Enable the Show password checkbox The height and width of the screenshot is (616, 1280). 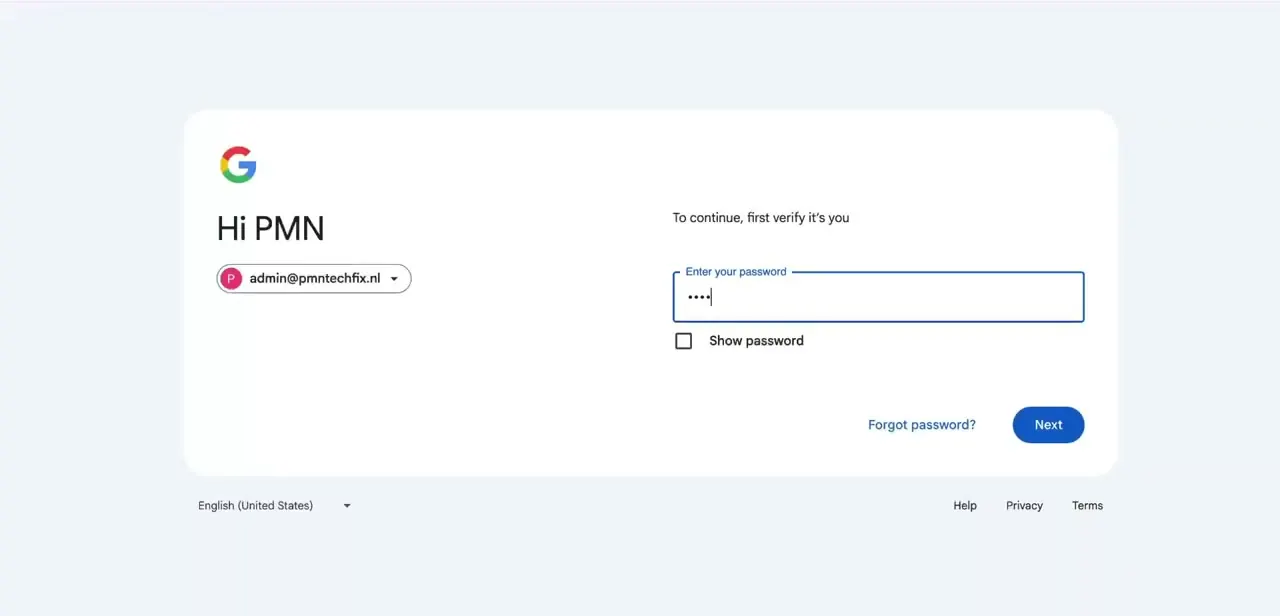point(684,341)
